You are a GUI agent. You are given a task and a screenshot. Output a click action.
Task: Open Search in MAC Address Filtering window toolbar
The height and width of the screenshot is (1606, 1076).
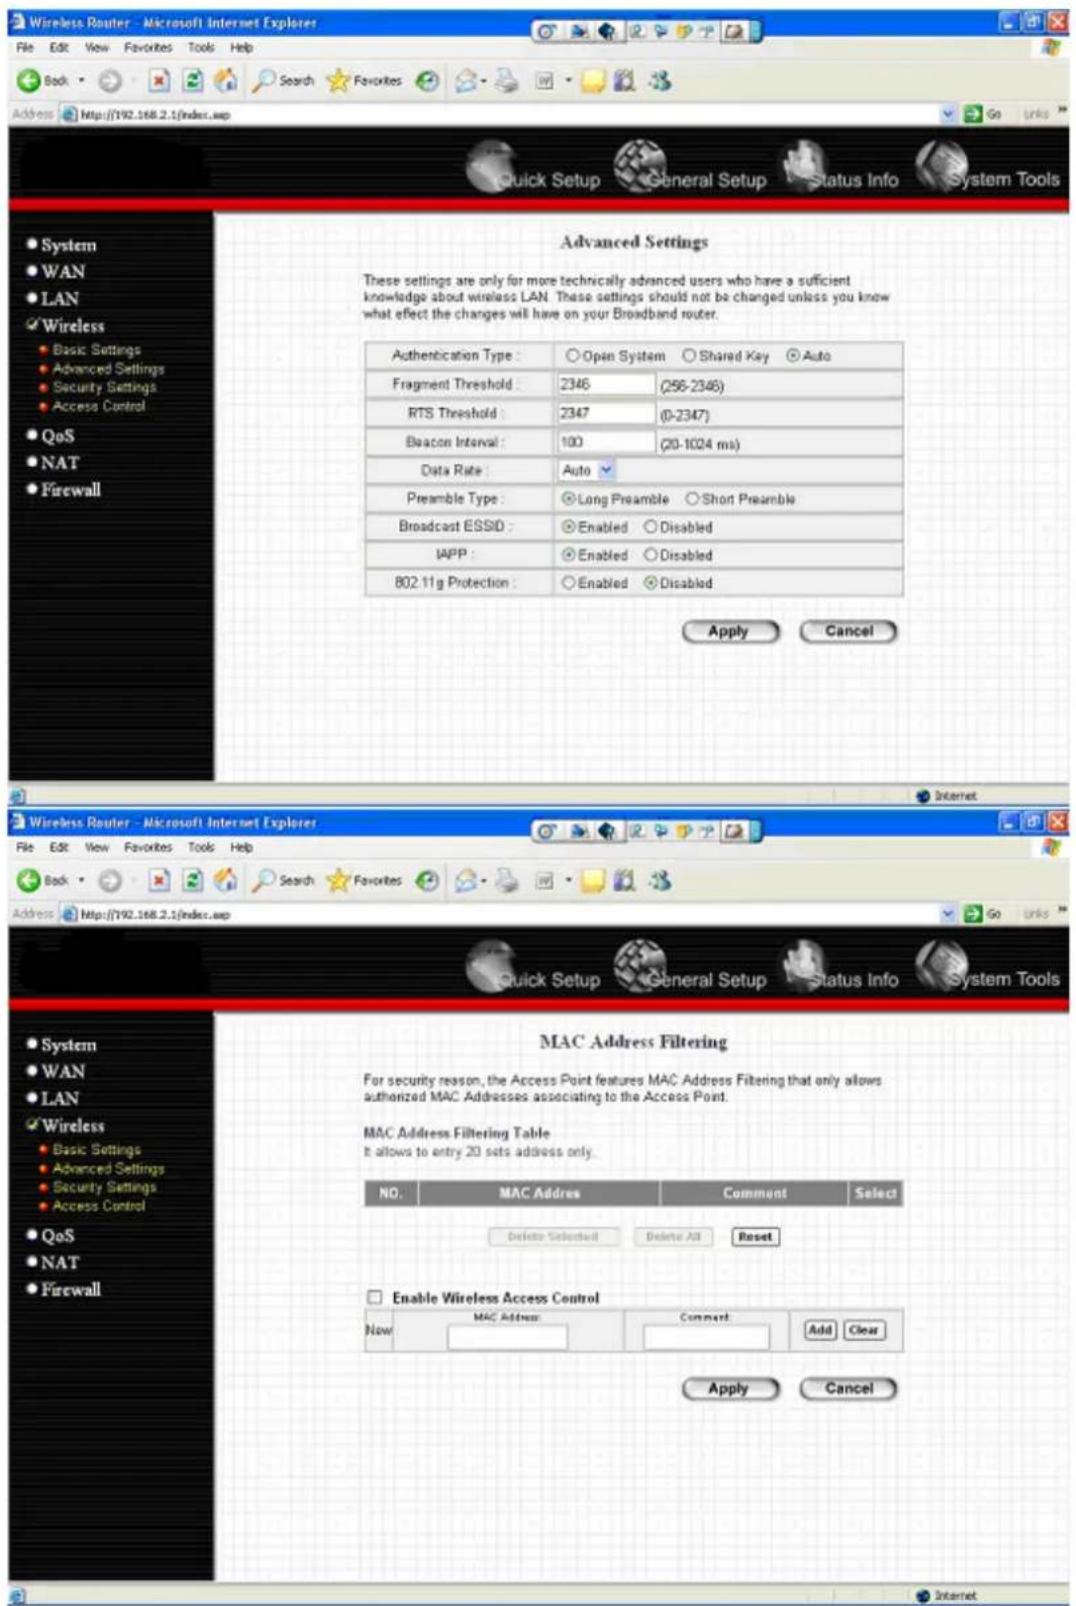pos(284,881)
